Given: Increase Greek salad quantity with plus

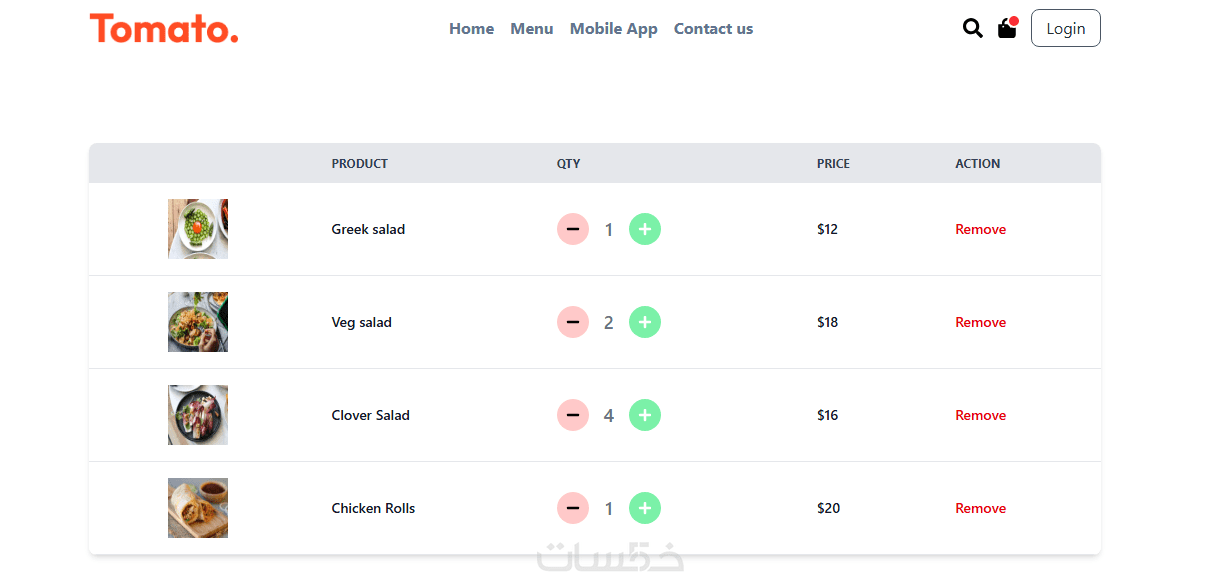Looking at the screenshot, I should pos(645,230).
